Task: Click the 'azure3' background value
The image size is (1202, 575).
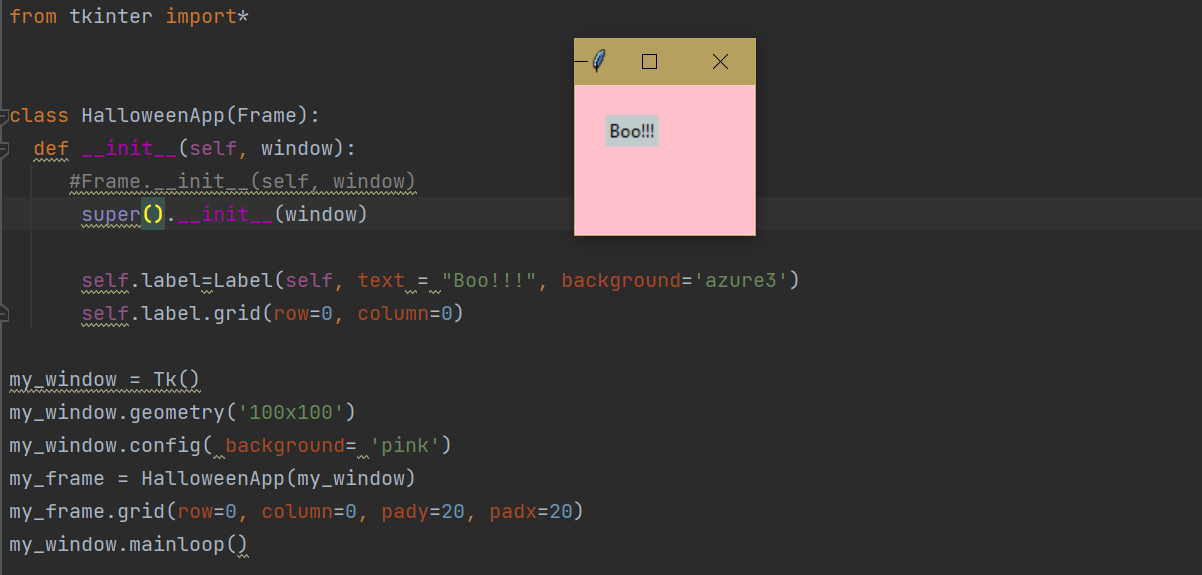Action: pos(740,281)
